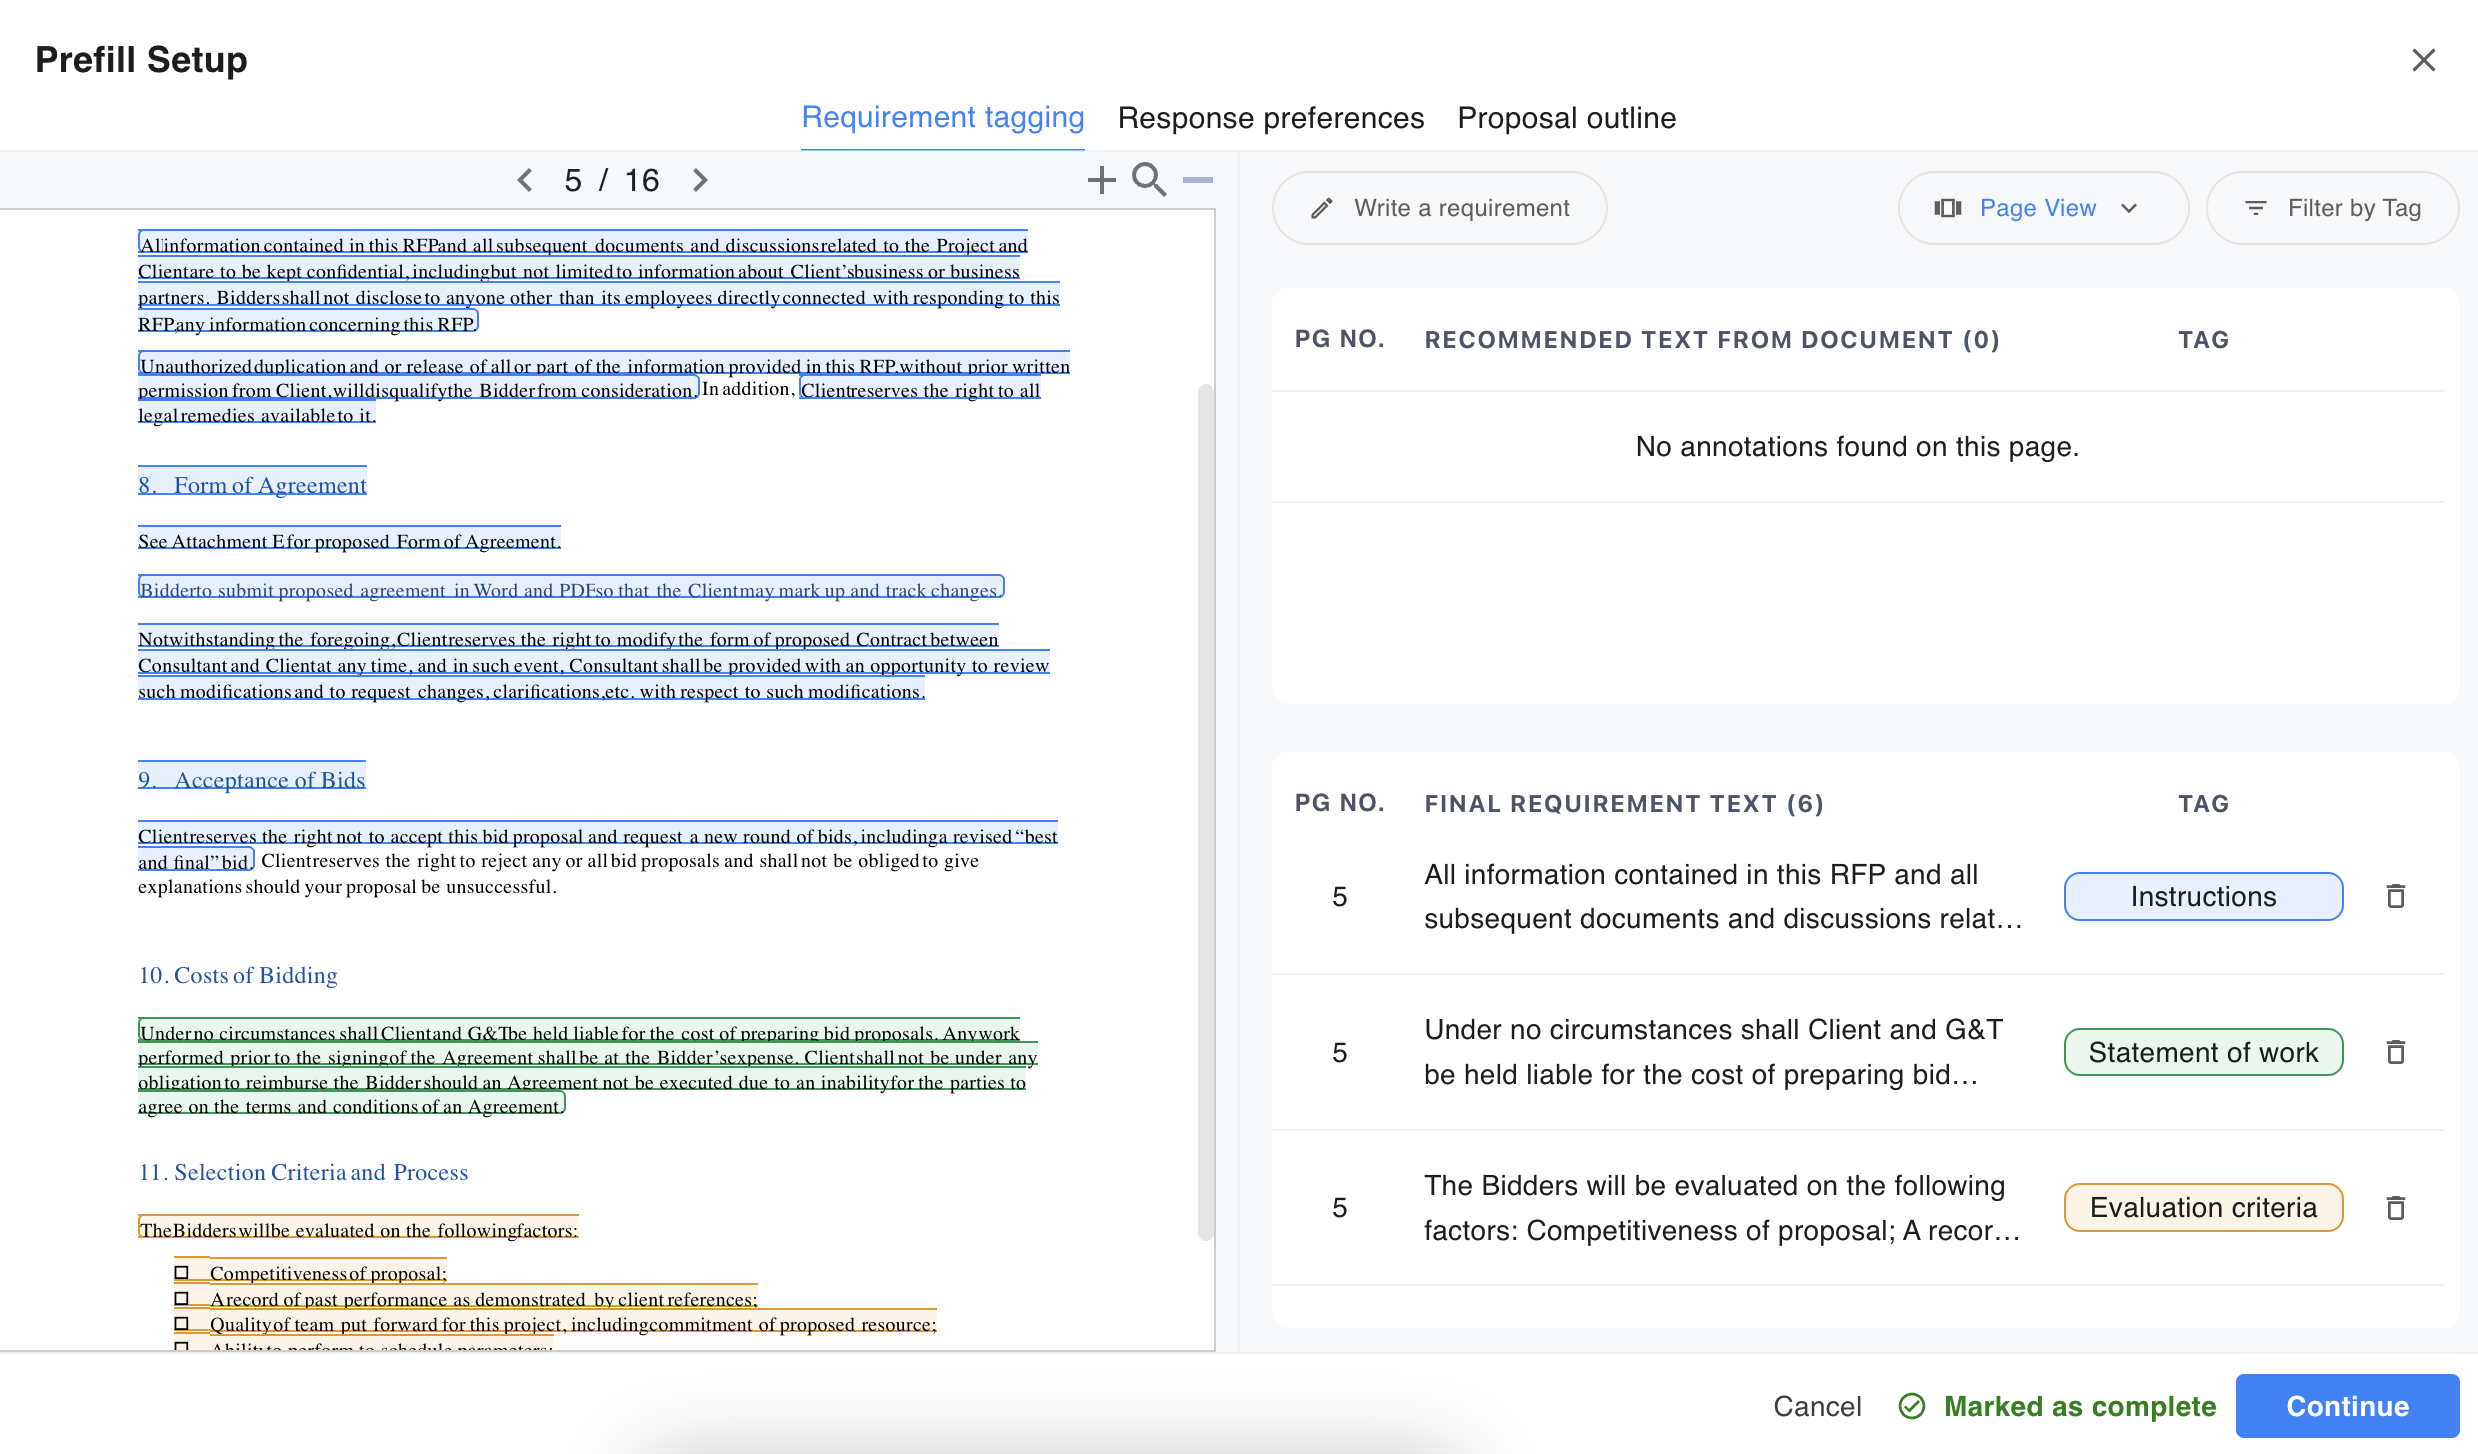The width and height of the screenshot is (2478, 1454).
Task: Delete the Instructions requirement row
Action: pyautogui.click(x=2395, y=896)
